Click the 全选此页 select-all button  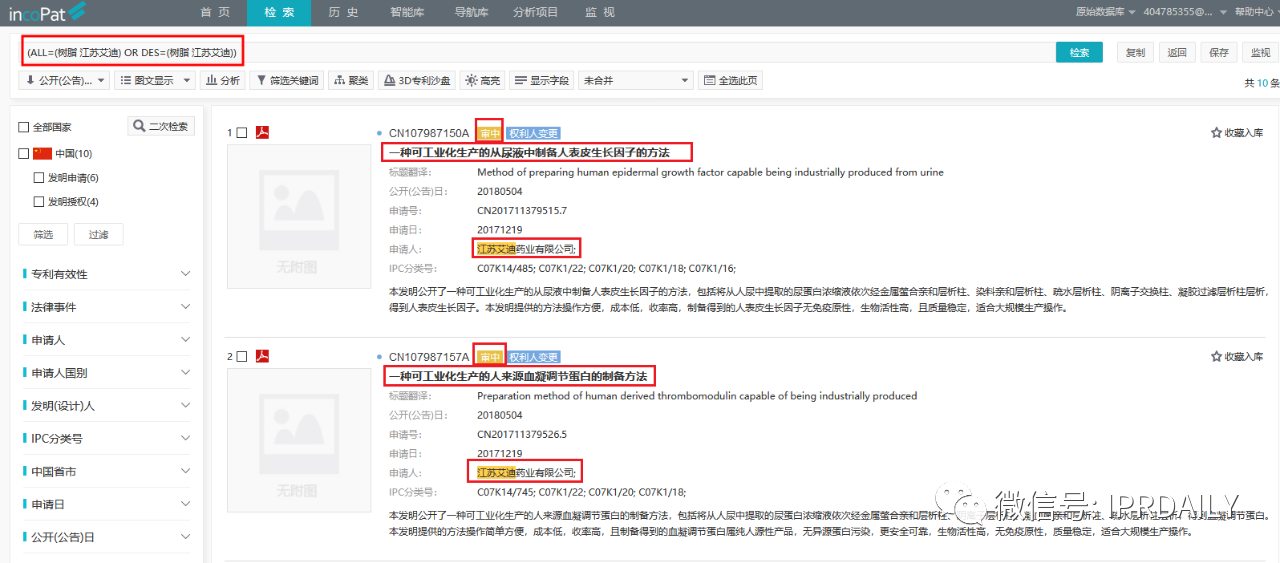[x=730, y=80]
